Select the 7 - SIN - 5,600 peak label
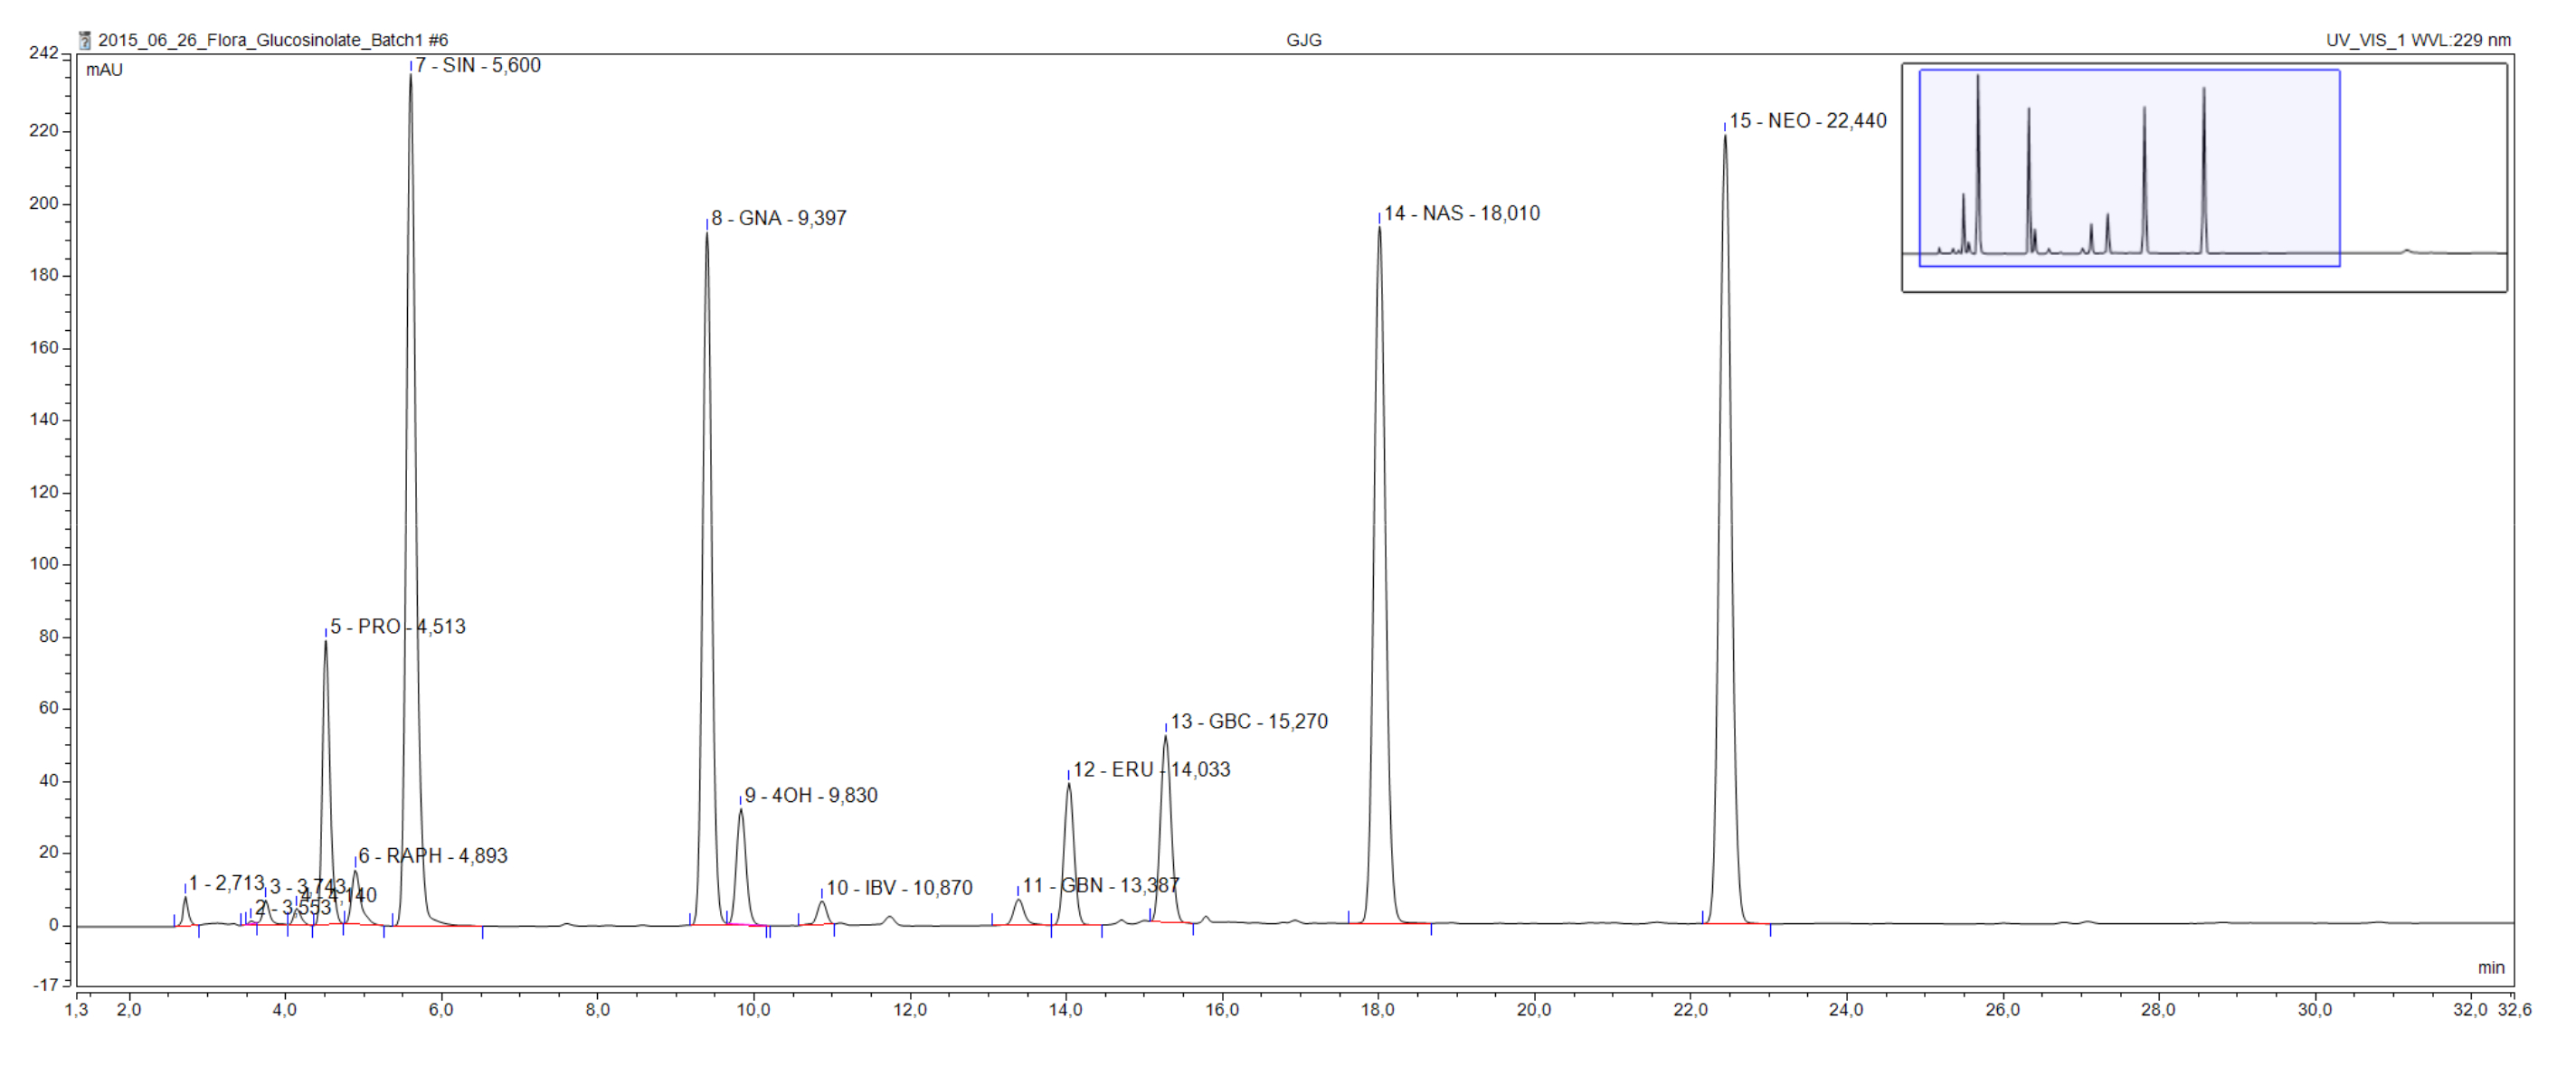Image resolution: width=2576 pixels, height=1085 pixels. click(478, 66)
